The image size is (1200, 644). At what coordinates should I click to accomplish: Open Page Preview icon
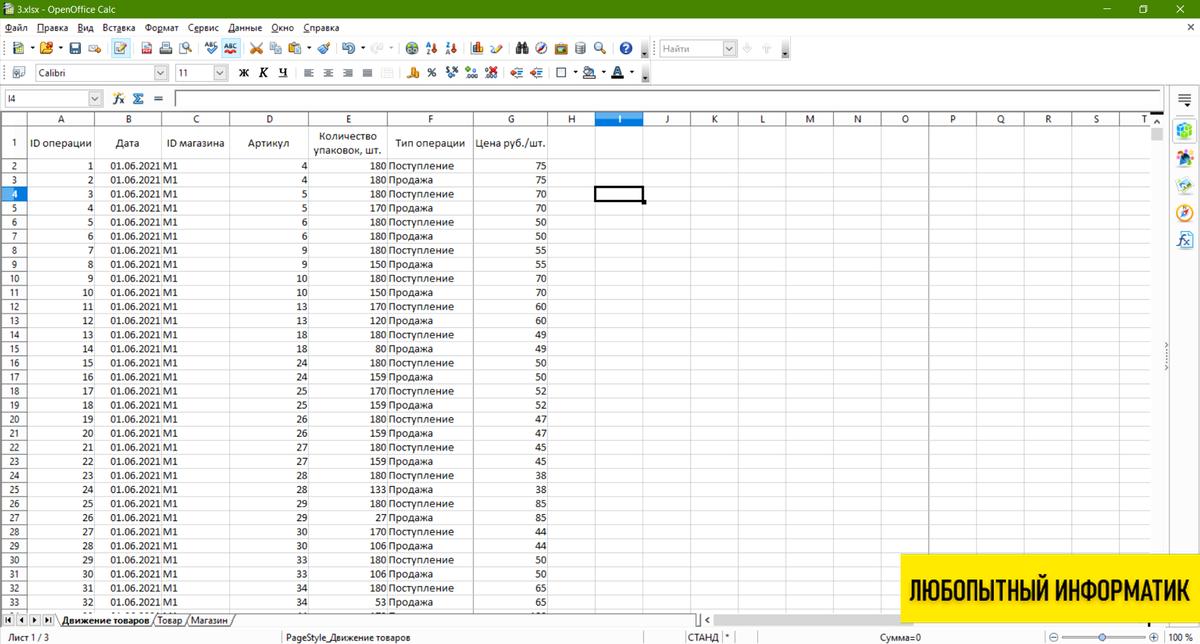click(185, 48)
